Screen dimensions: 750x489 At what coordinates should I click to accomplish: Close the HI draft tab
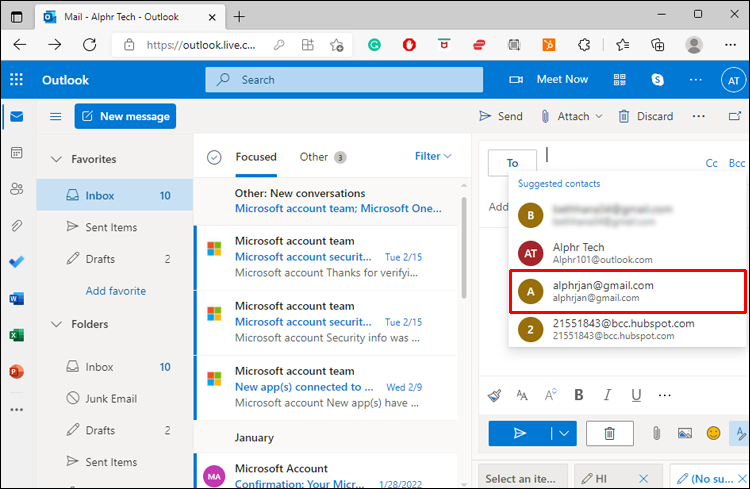643,478
